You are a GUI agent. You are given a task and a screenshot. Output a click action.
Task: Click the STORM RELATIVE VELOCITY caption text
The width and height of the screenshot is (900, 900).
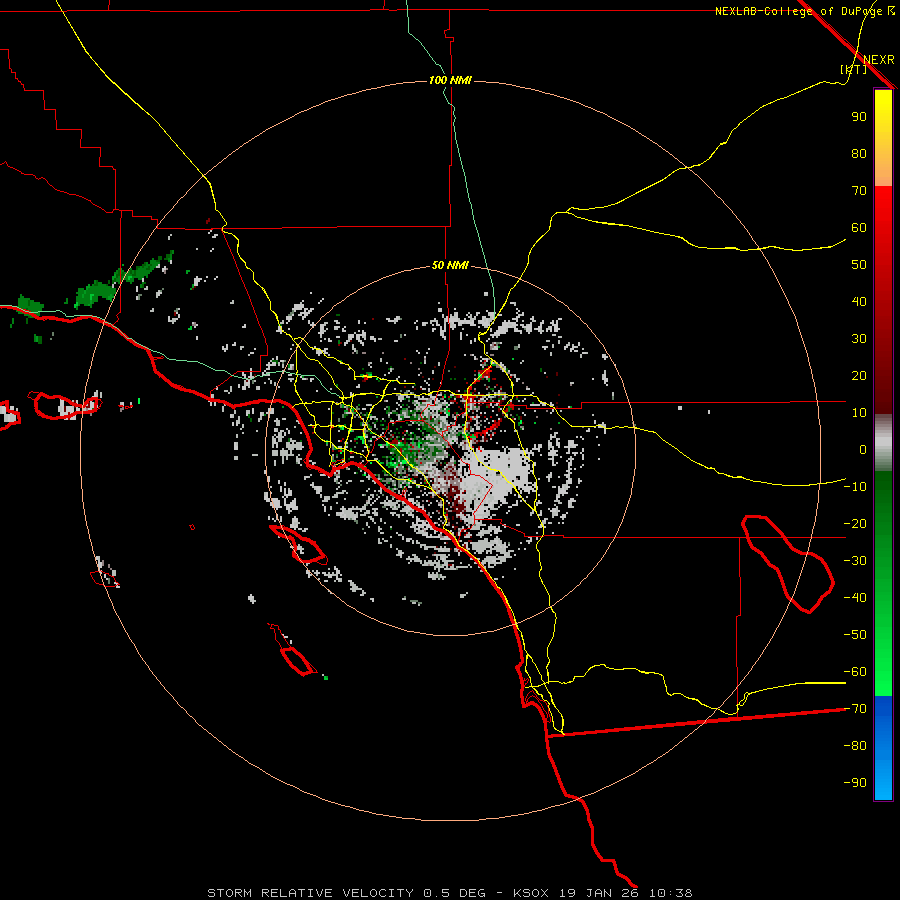(x=310, y=893)
